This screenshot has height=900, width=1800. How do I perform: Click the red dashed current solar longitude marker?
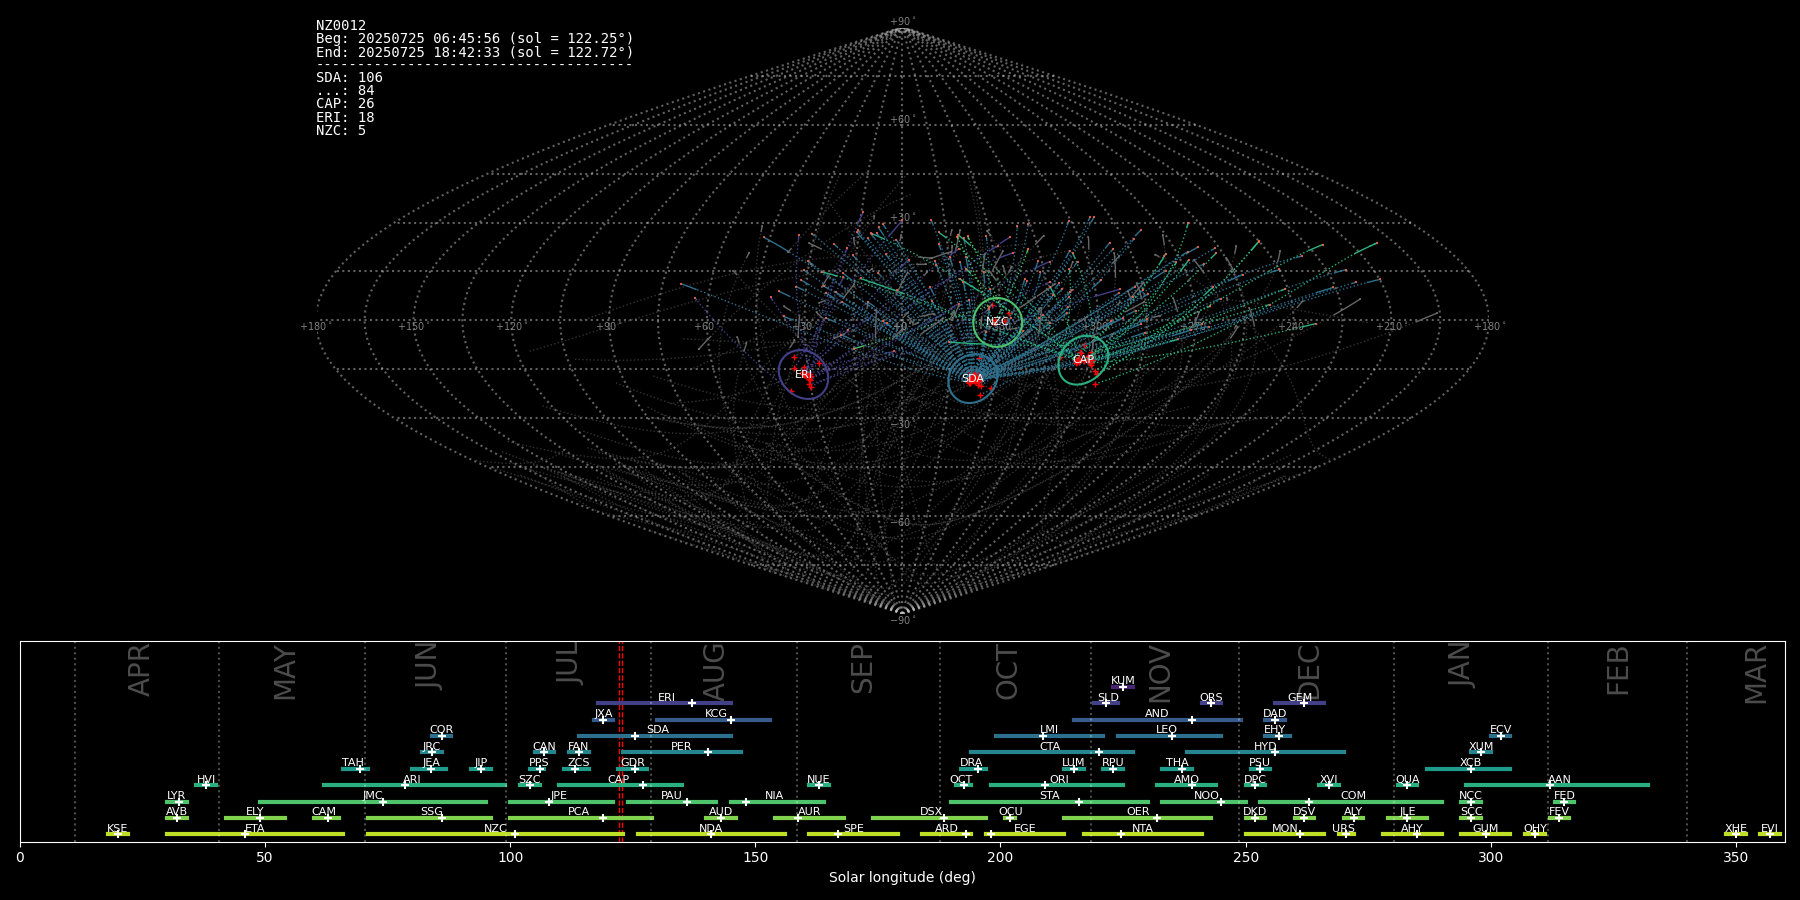(x=621, y=741)
